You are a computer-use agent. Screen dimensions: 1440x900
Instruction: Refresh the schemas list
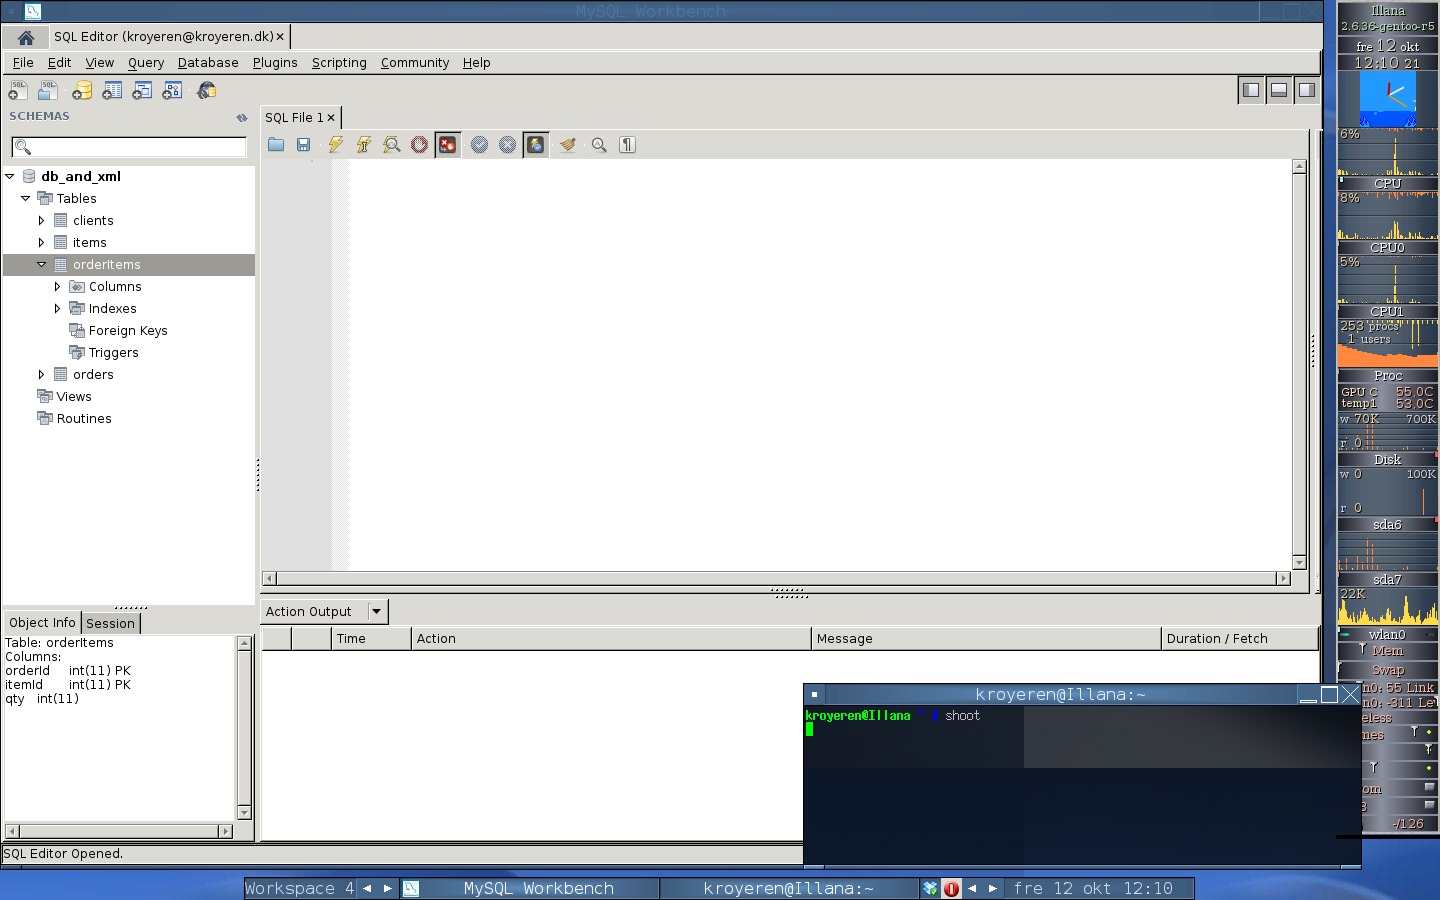(x=241, y=117)
